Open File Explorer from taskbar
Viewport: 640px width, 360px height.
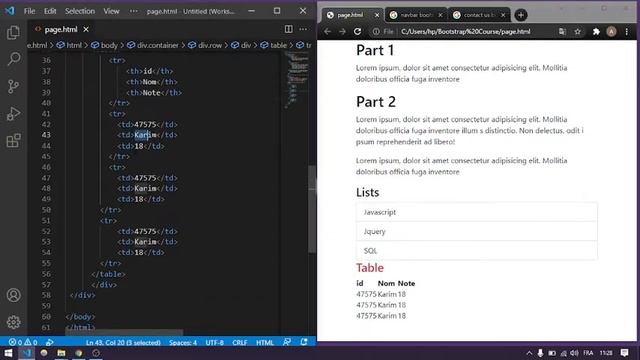pos(61,353)
